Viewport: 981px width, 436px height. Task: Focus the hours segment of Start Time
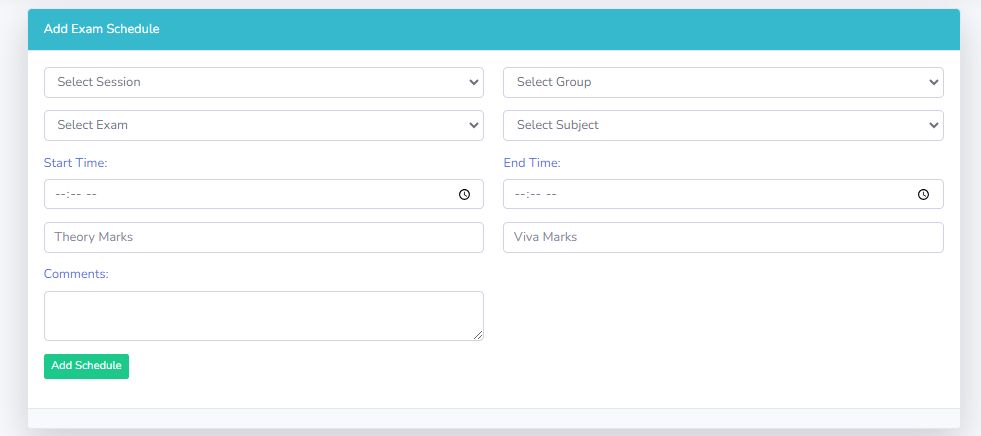click(59, 195)
